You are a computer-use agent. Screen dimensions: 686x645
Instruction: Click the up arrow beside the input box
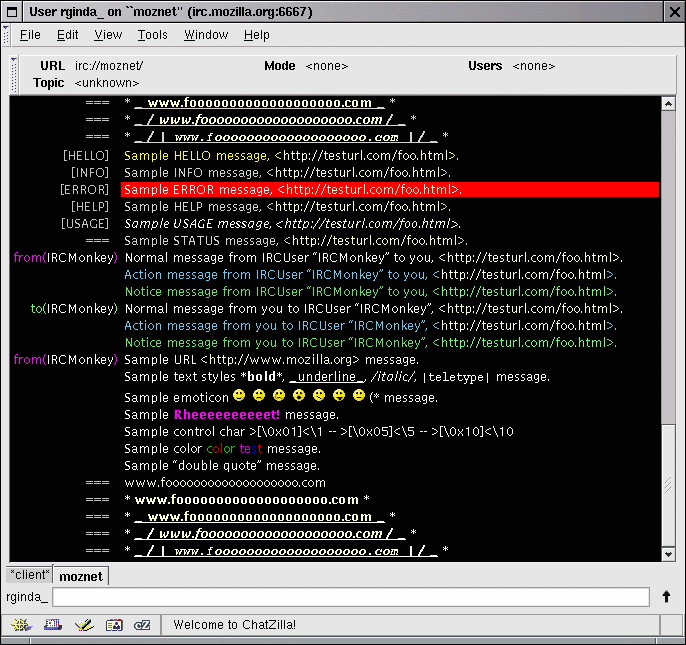[x=667, y=597]
